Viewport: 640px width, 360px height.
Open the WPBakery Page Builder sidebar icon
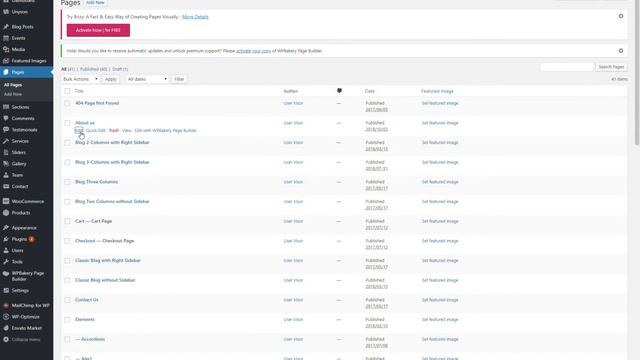coord(6,273)
